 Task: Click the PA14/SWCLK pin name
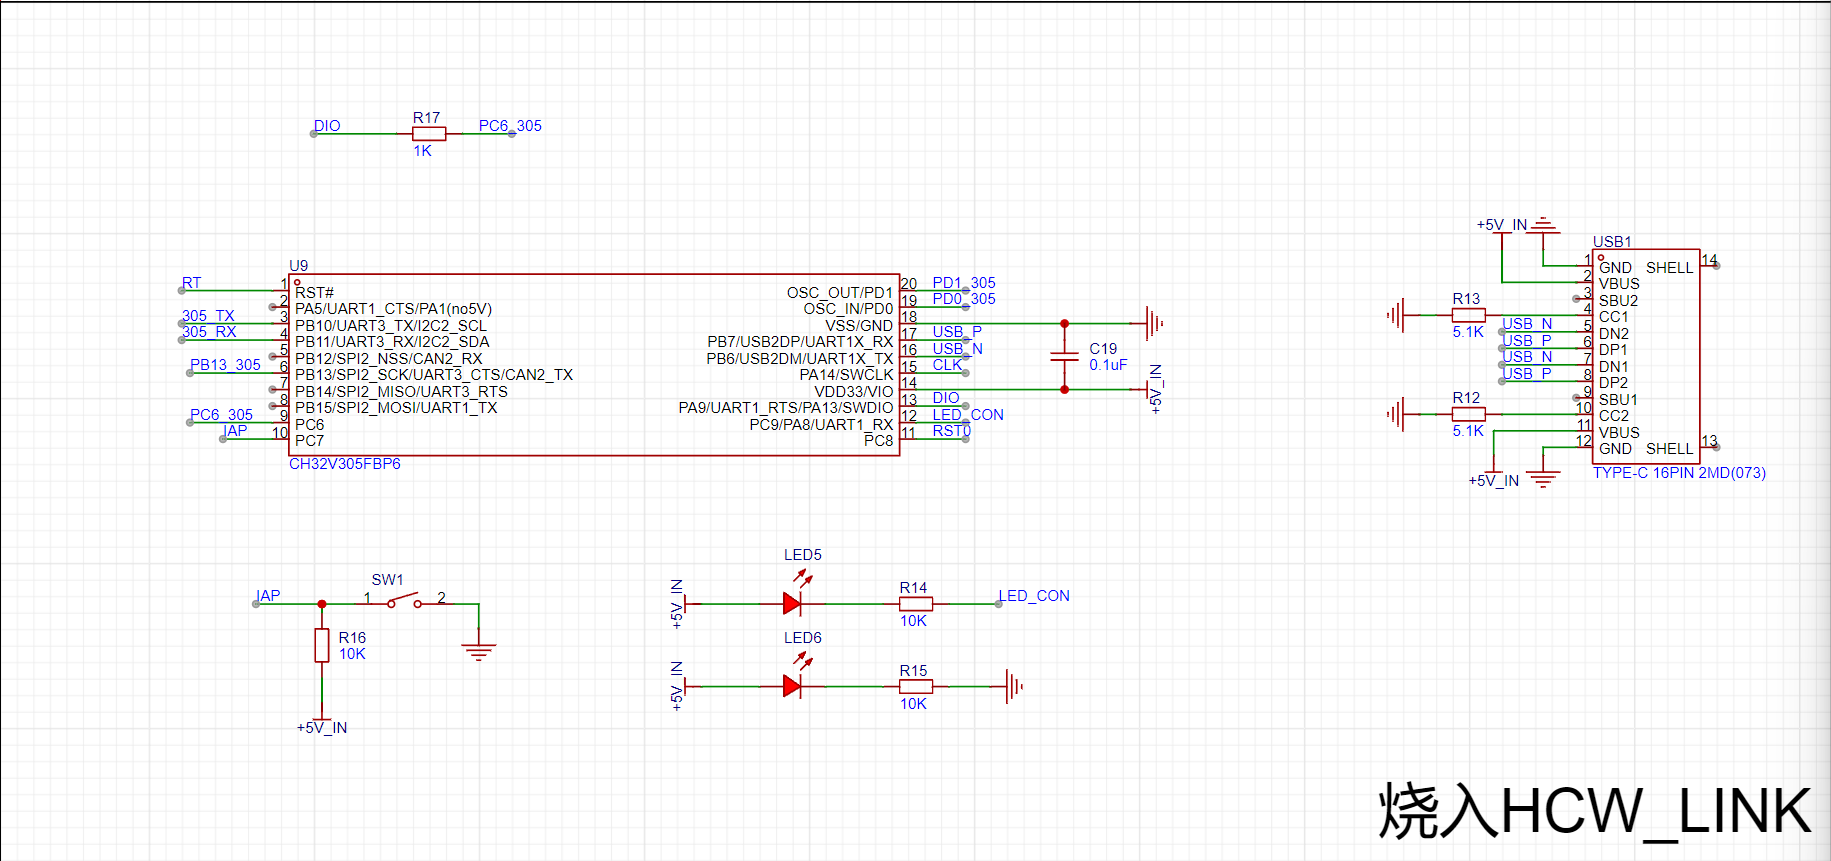[846, 375]
